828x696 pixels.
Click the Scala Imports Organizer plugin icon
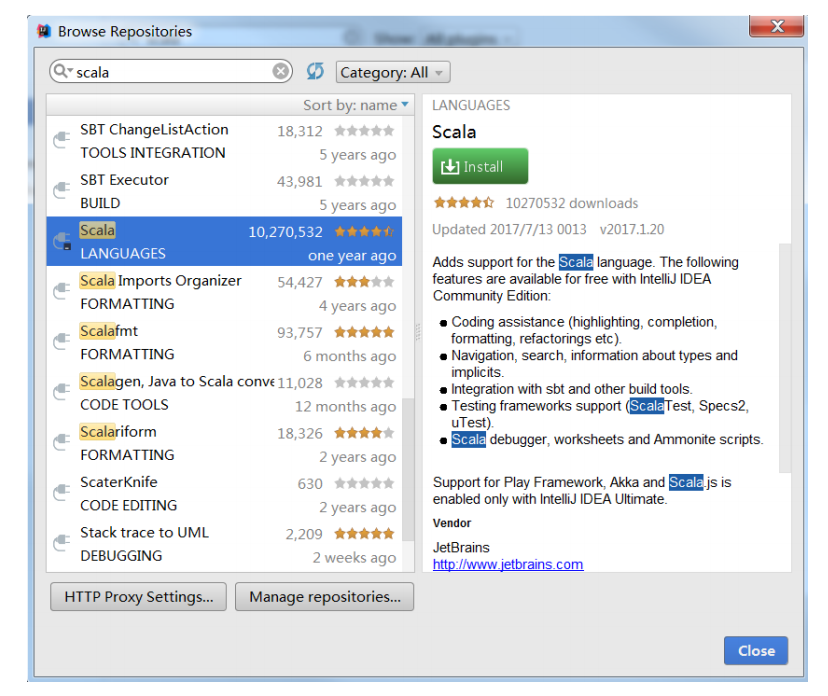coord(62,291)
